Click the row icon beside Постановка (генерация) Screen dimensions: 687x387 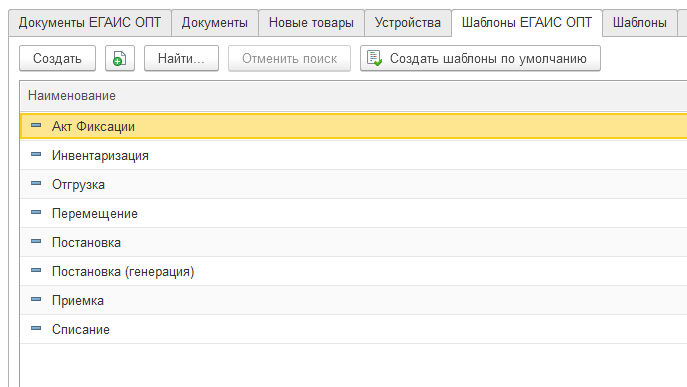[x=36, y=270]
